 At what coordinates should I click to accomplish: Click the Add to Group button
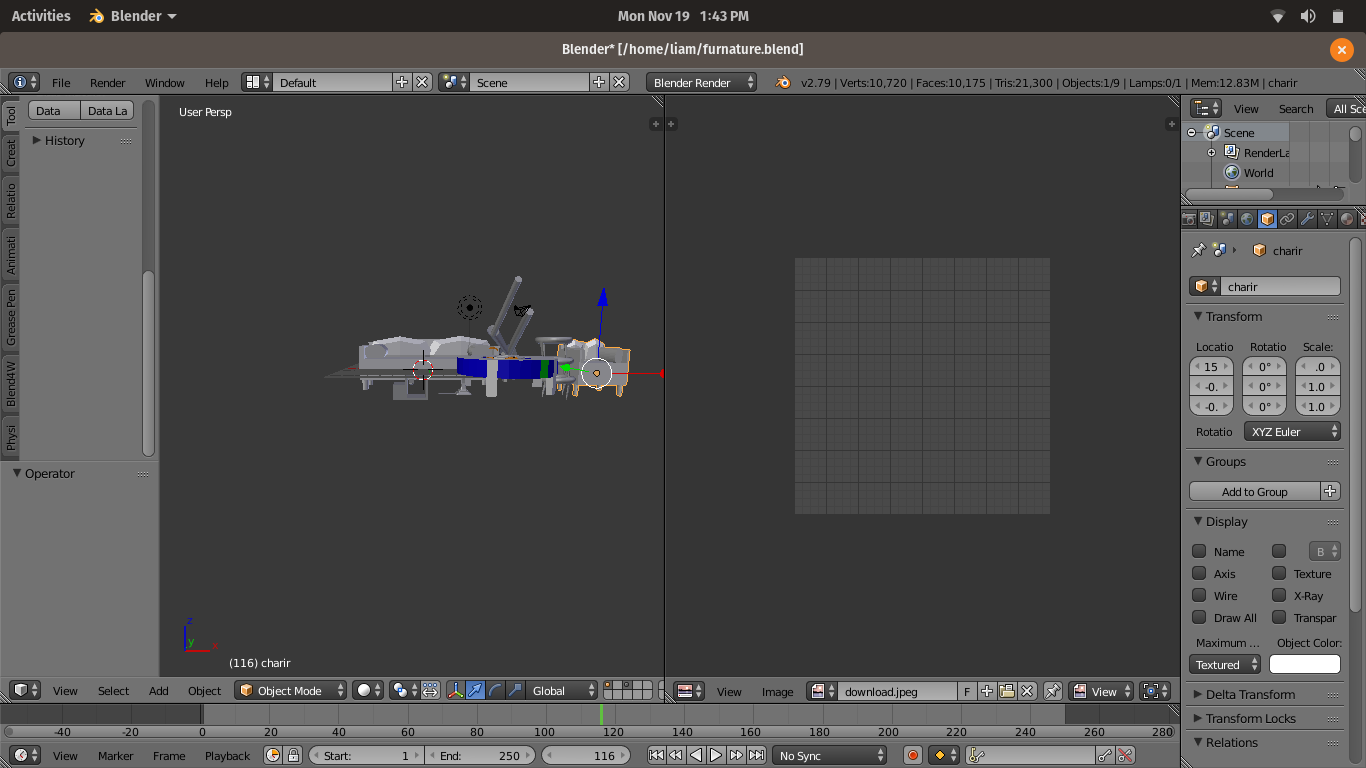pos(1254,491)
